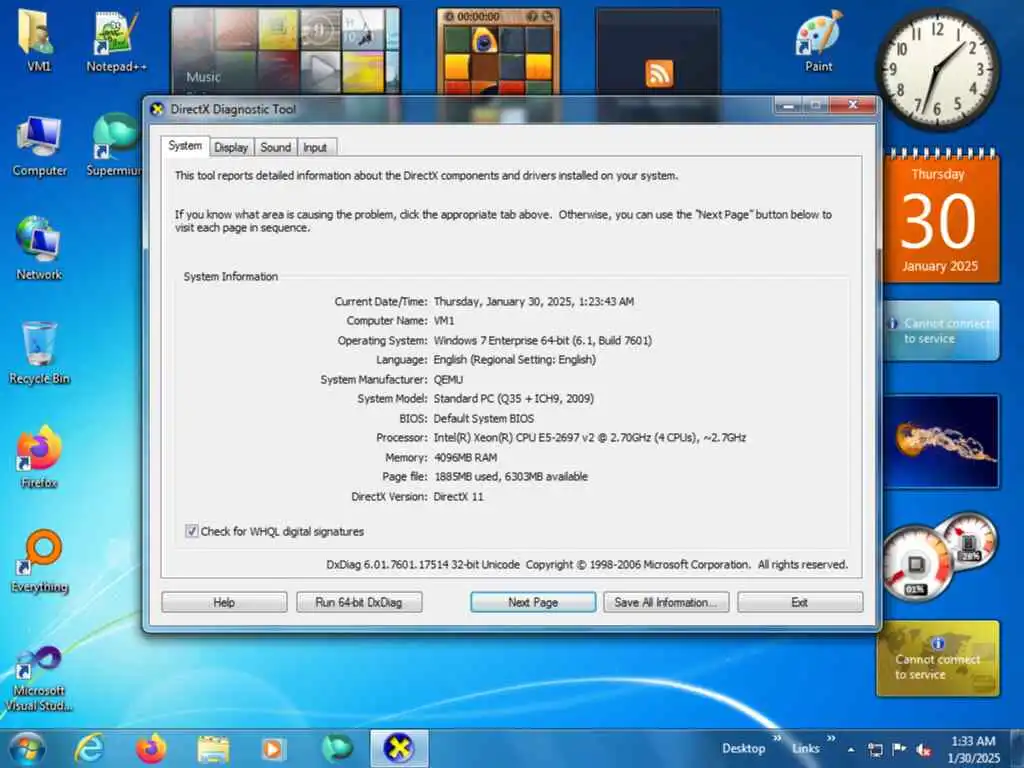Switch to the Input tab

pos(315,148)
